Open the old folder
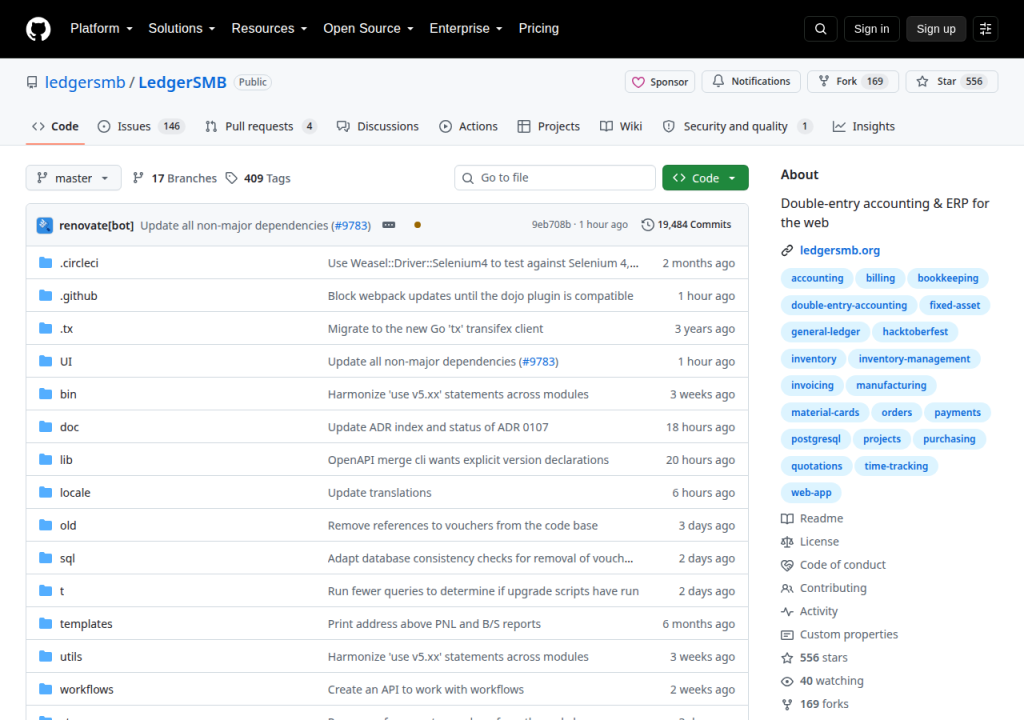 tap(68, 525)
